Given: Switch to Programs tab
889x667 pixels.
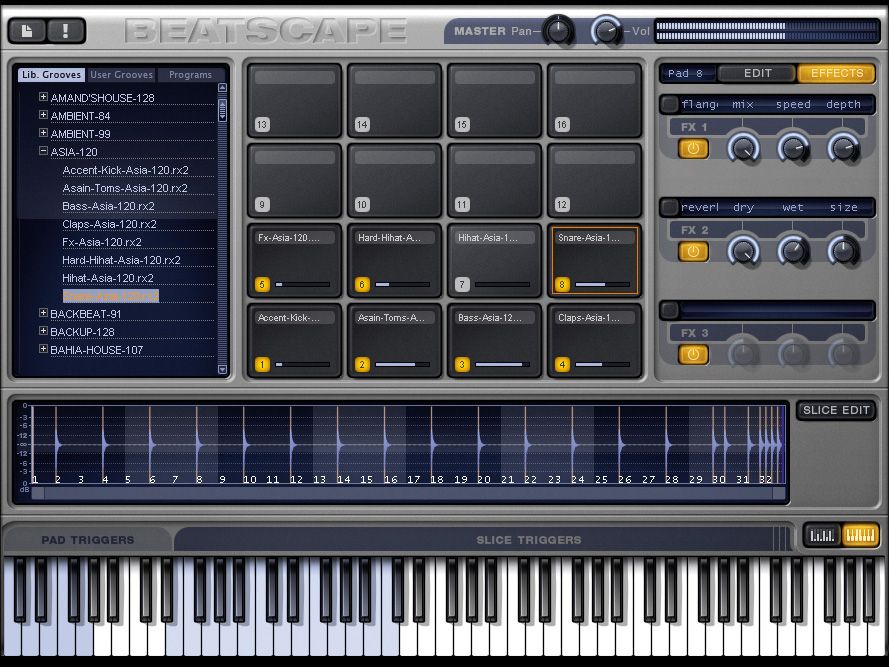Looking at the screenshot, I should click(190, 75).
